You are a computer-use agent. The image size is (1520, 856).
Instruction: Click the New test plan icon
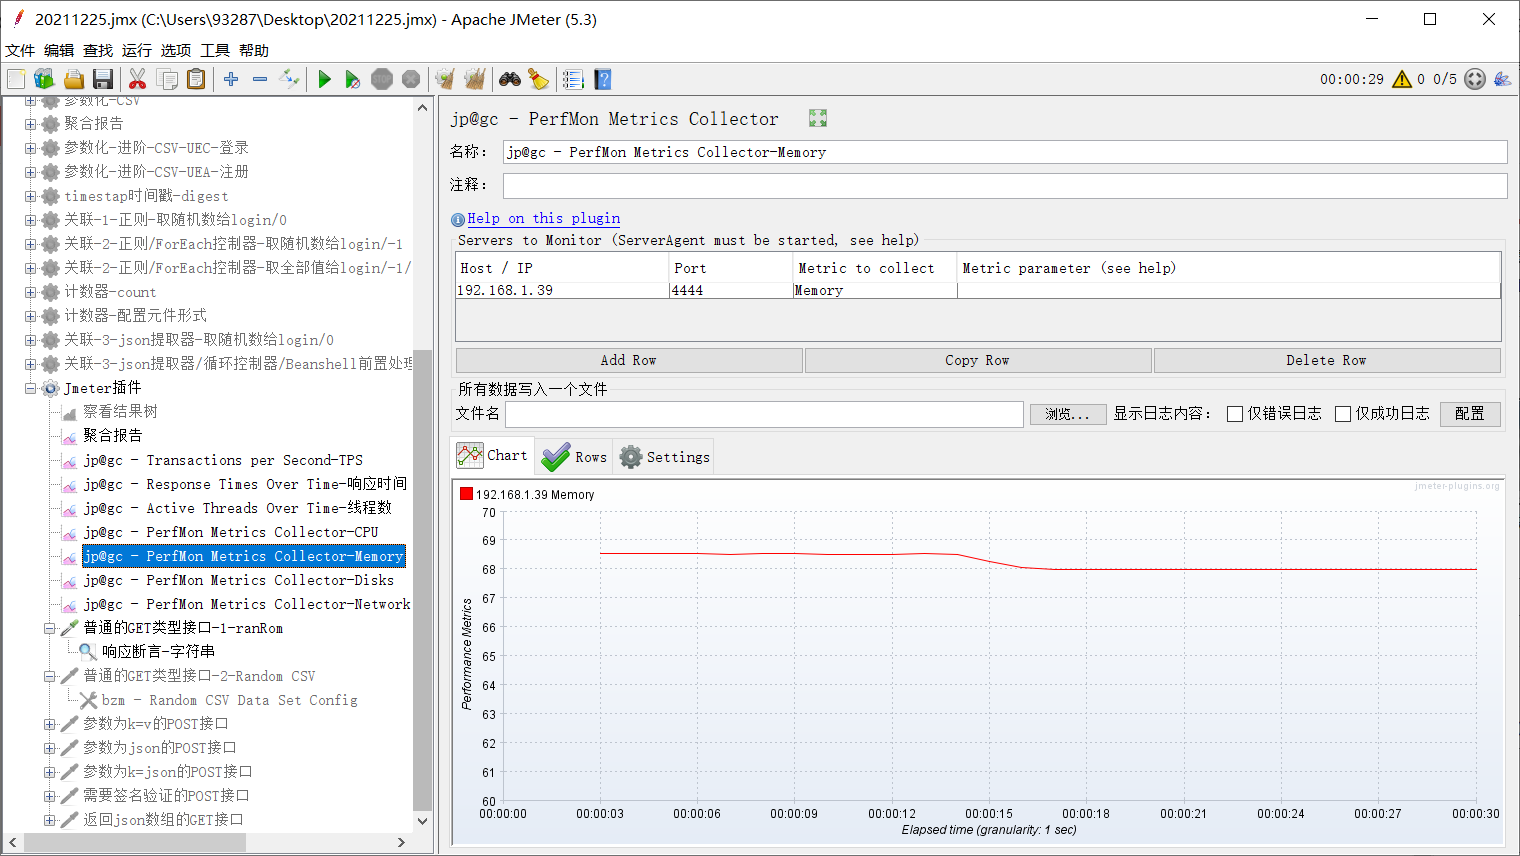pyautogui.click(x=16, y=79)
